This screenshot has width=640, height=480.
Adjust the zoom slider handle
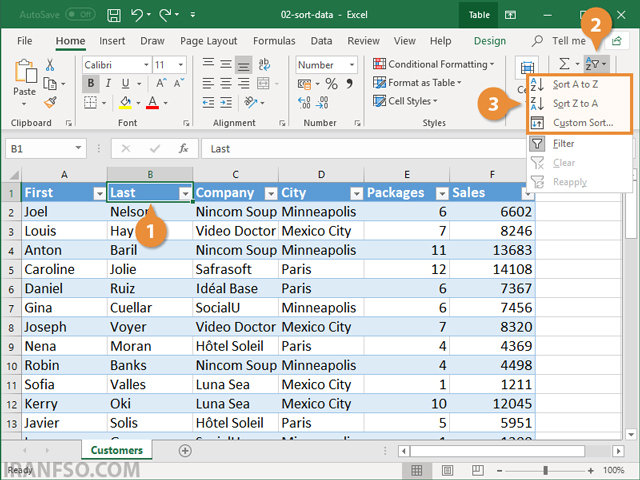click(545, 470)
